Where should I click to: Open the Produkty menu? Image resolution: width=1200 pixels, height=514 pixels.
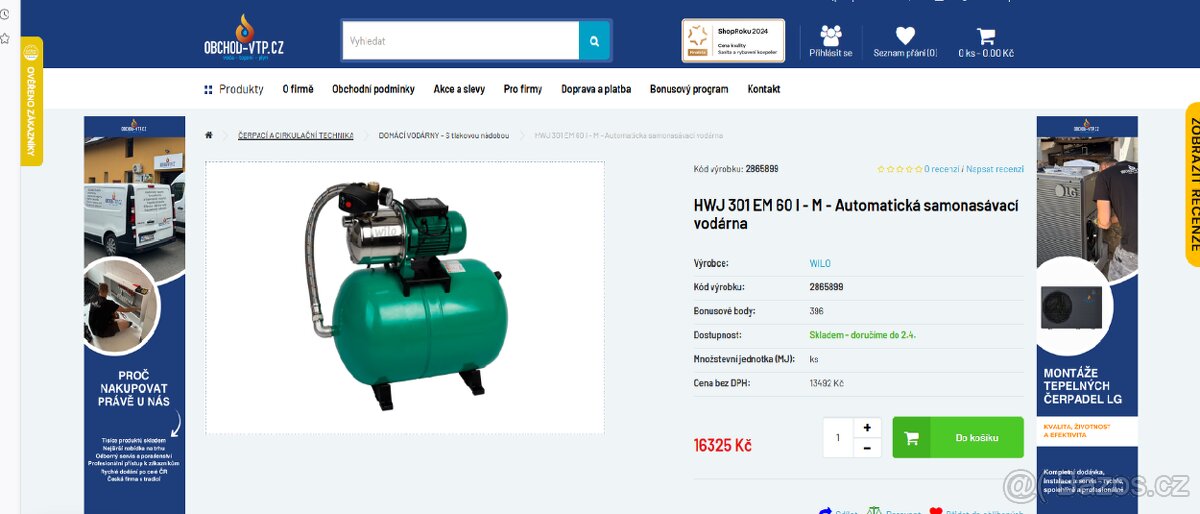(x=234, y=89)
